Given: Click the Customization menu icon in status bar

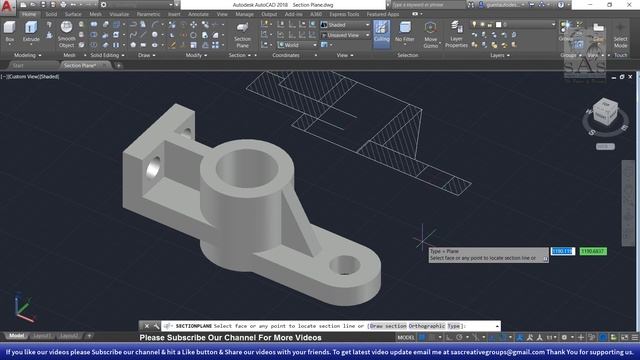Looking at the screenshot, I should tap(635, 338).
